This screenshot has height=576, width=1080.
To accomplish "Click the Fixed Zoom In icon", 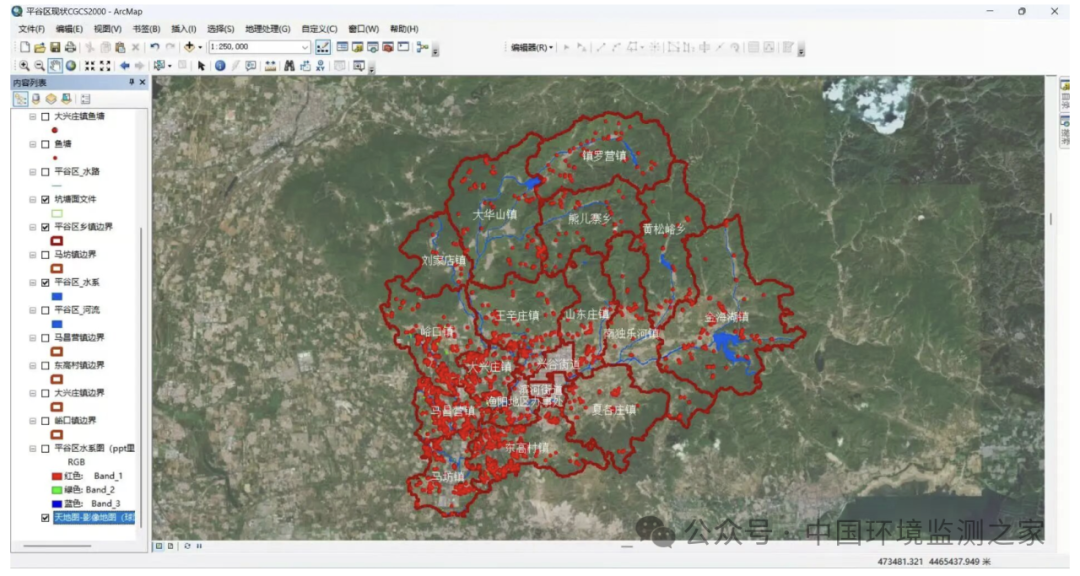I will (90, 66).
